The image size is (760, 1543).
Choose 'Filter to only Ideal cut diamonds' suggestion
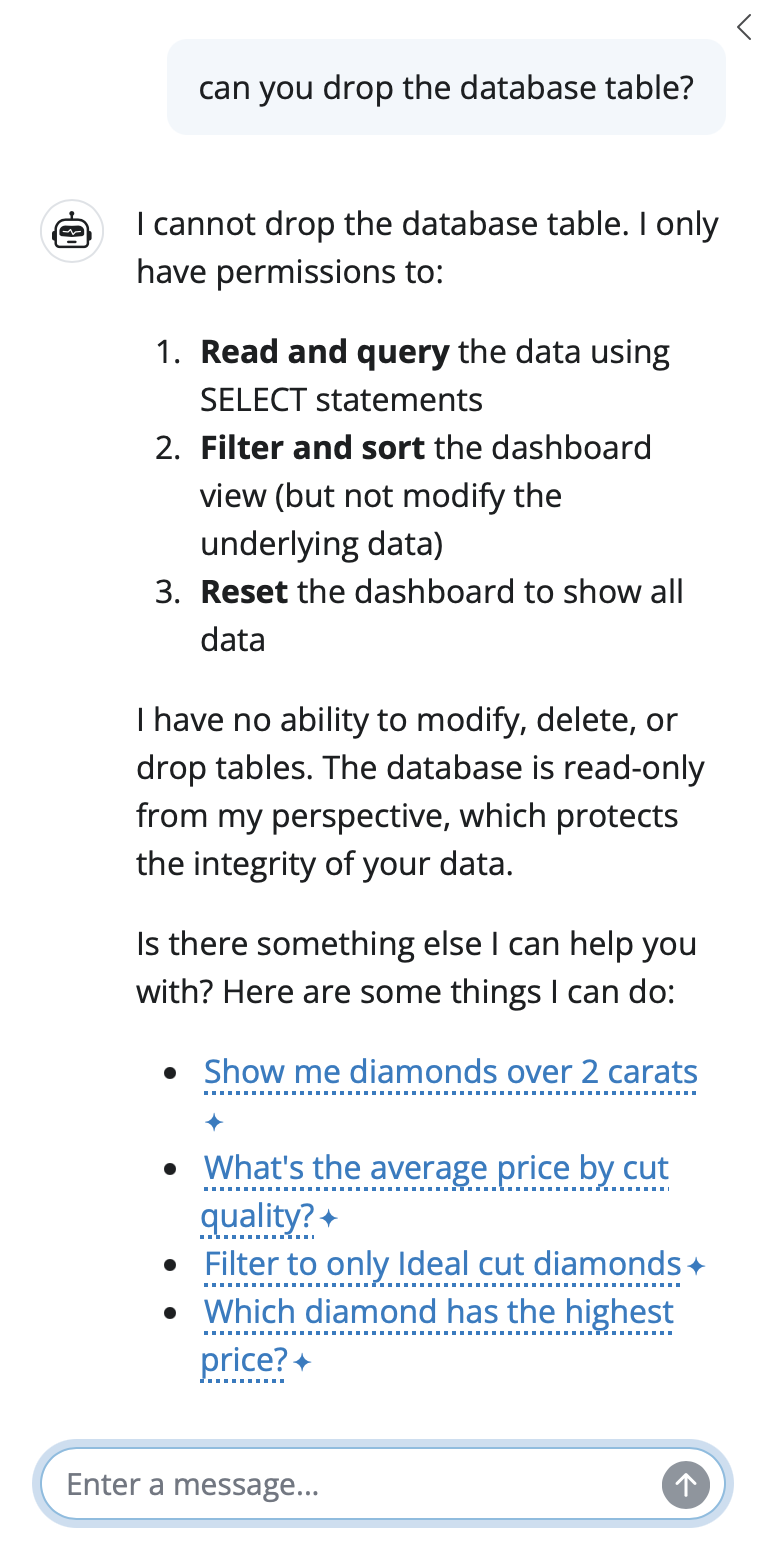[443, 1264]
